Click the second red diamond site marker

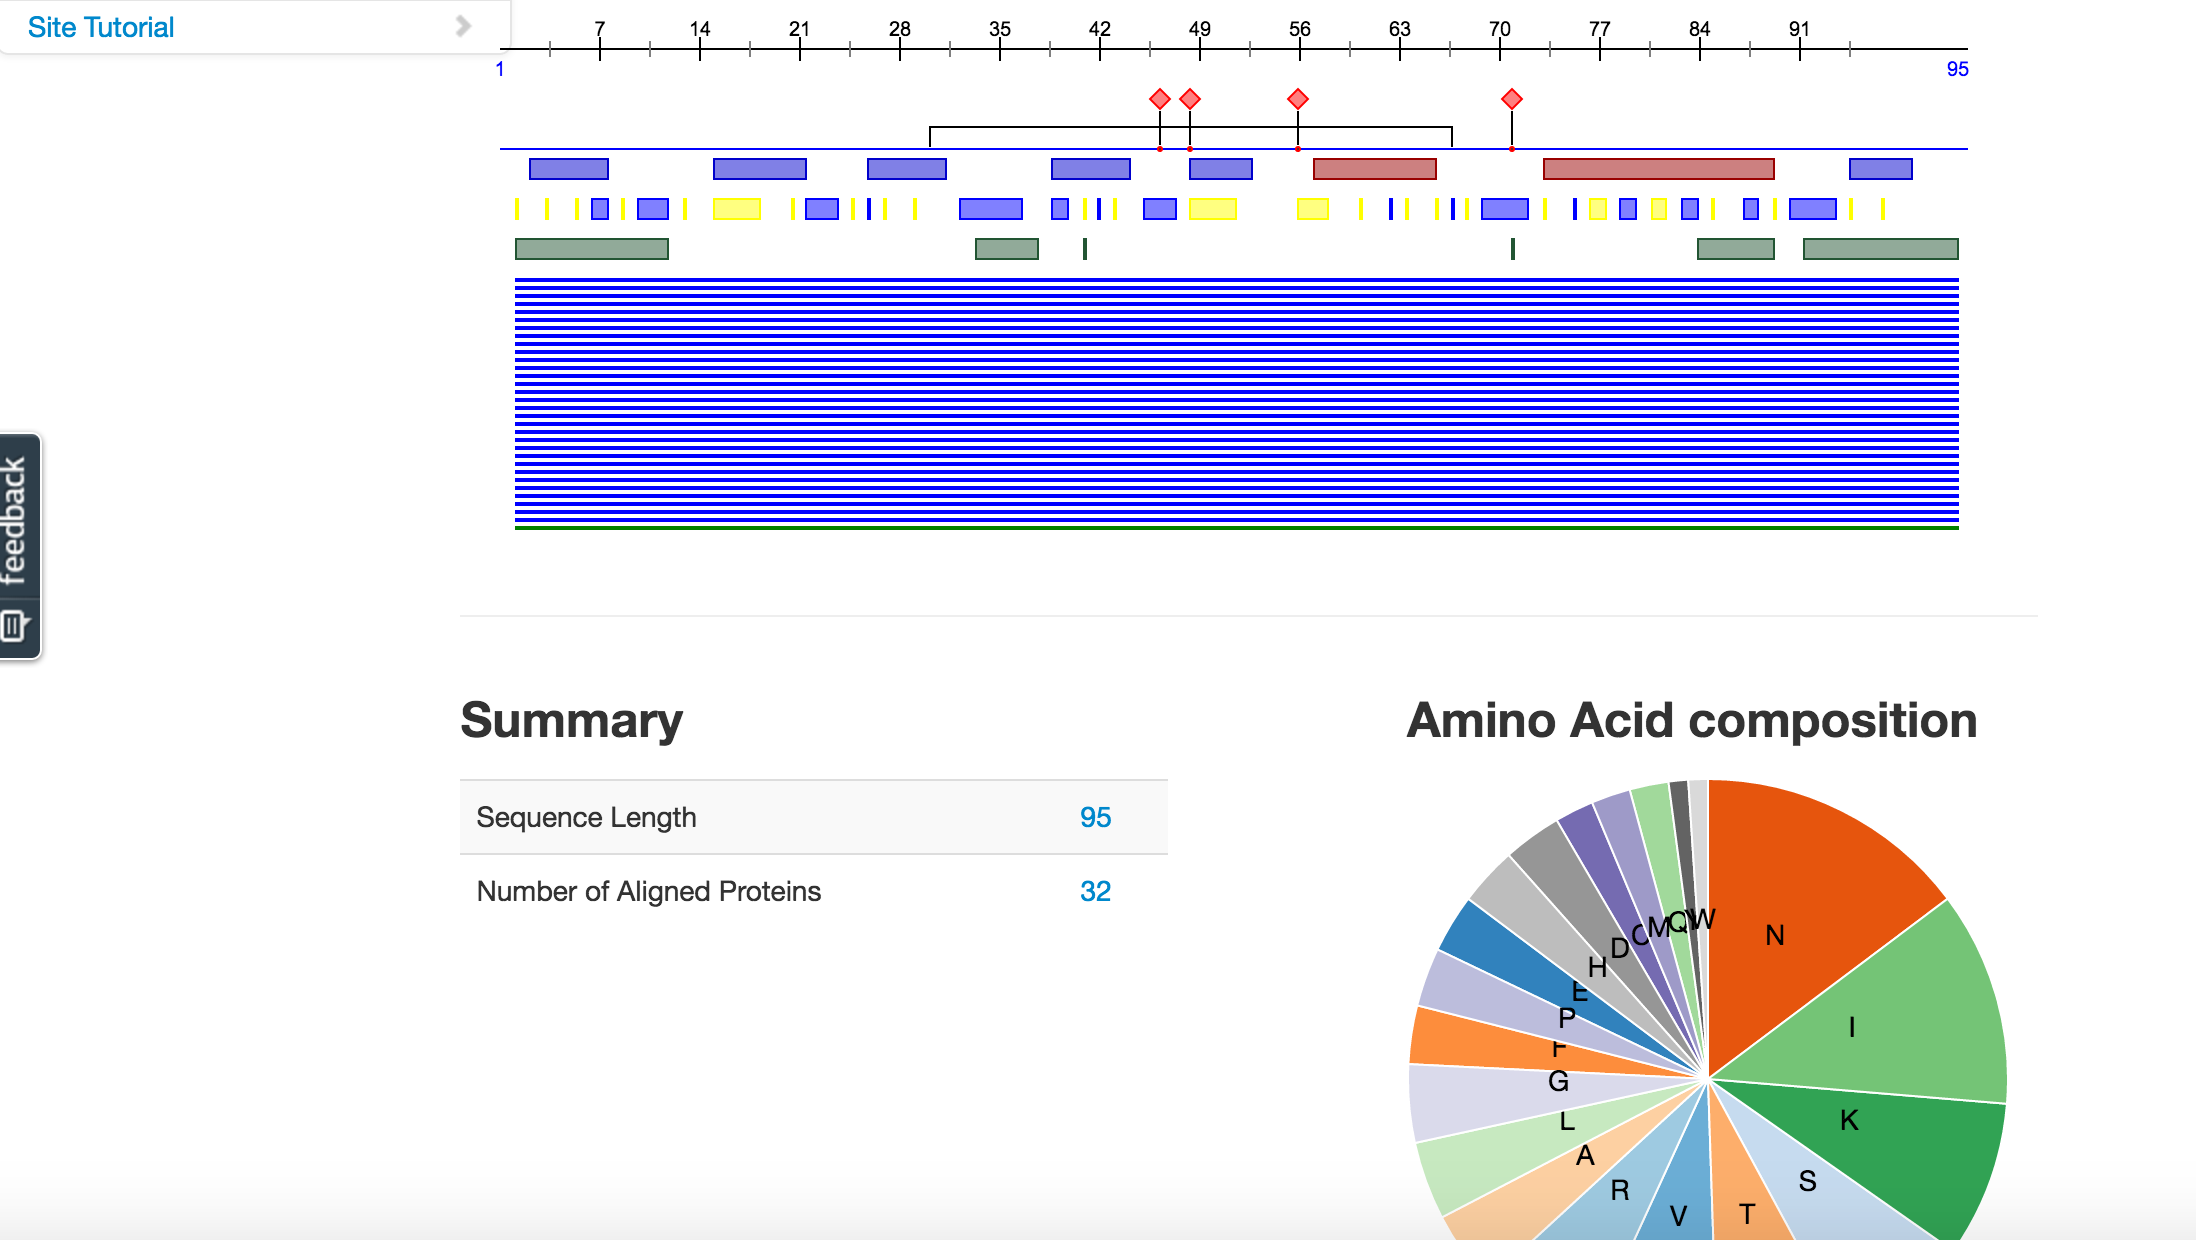1189,99
